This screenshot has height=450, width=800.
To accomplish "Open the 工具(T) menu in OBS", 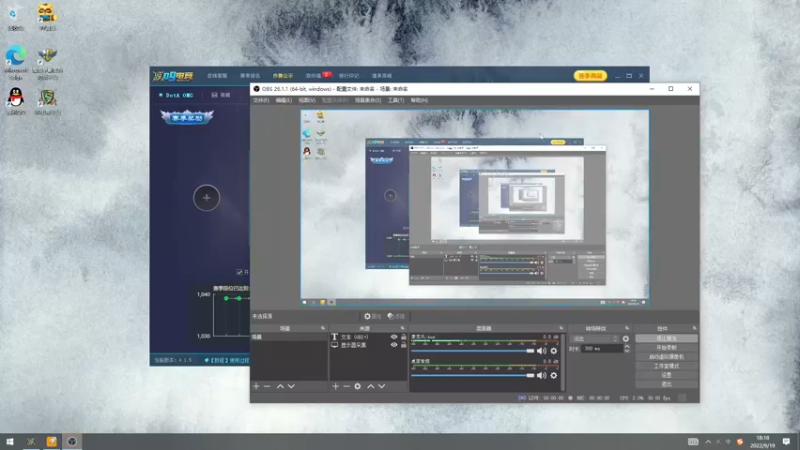I will [396, 101].
